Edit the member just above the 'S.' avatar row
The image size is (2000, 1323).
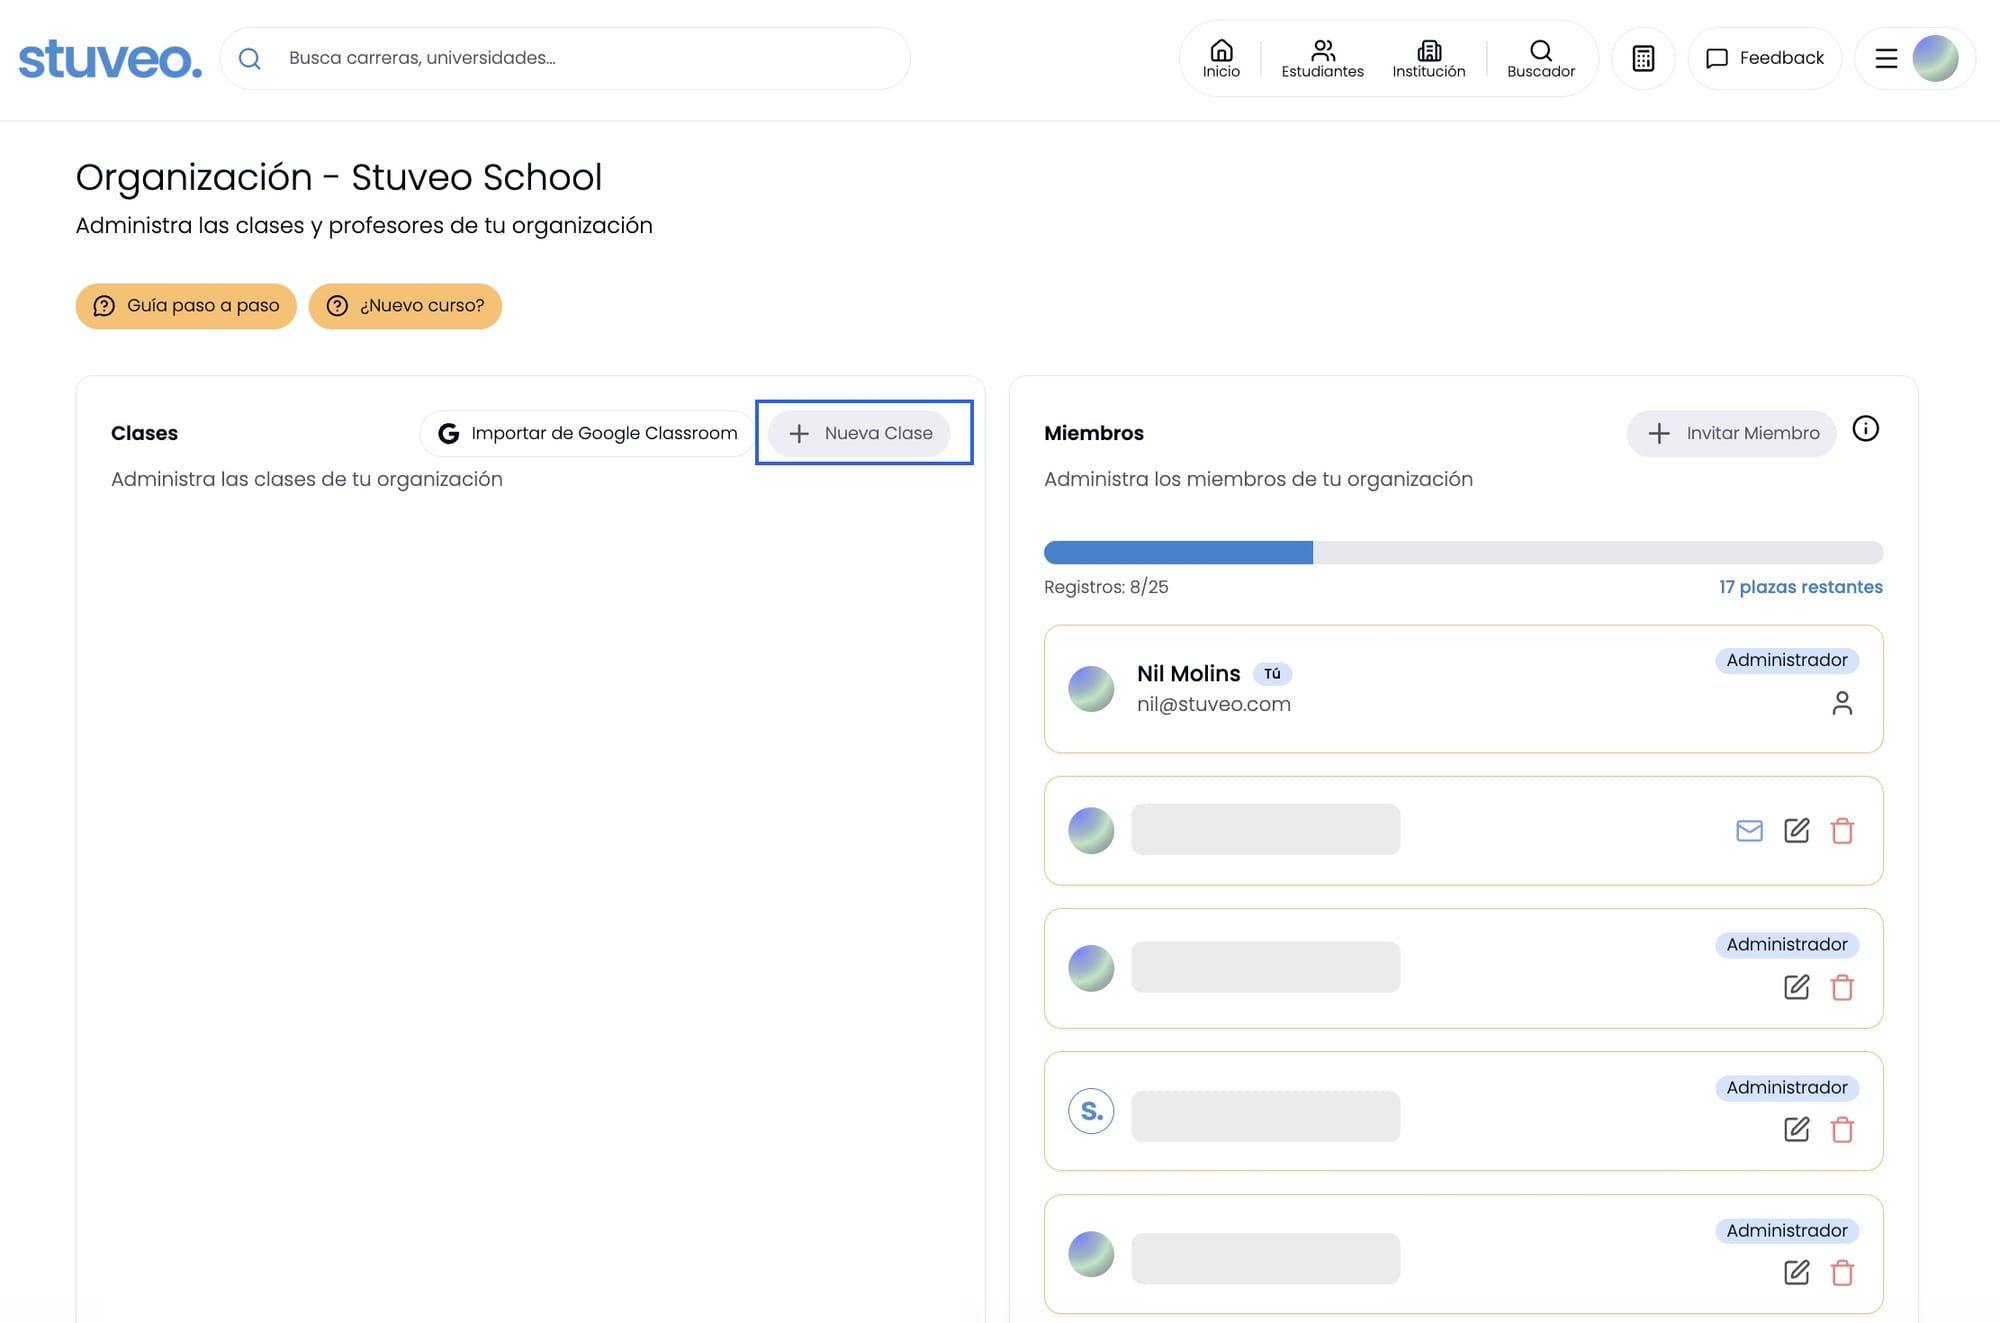pos(1797,988)
